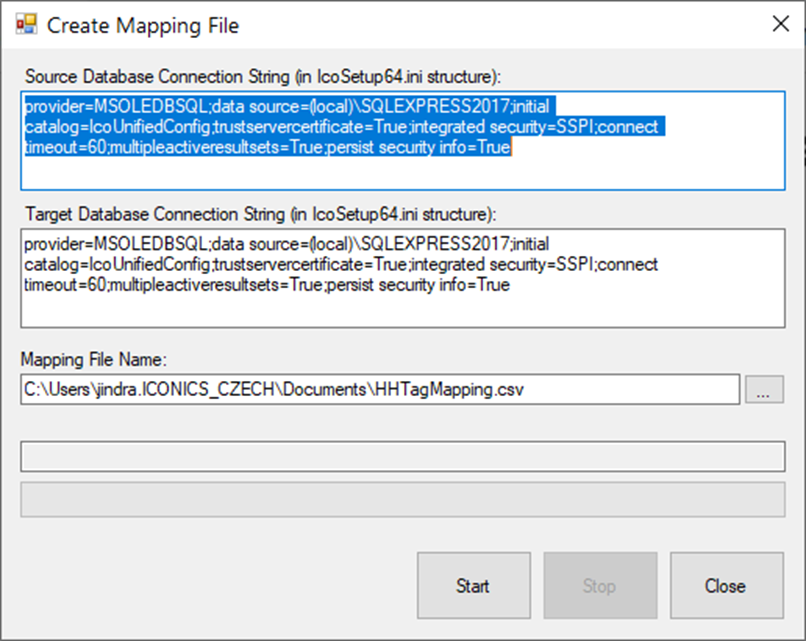Click the disabled Stop button
Image resolution: width=806 pixels, height=641 pixels.
pyautogui.click(x=600, y=585)
